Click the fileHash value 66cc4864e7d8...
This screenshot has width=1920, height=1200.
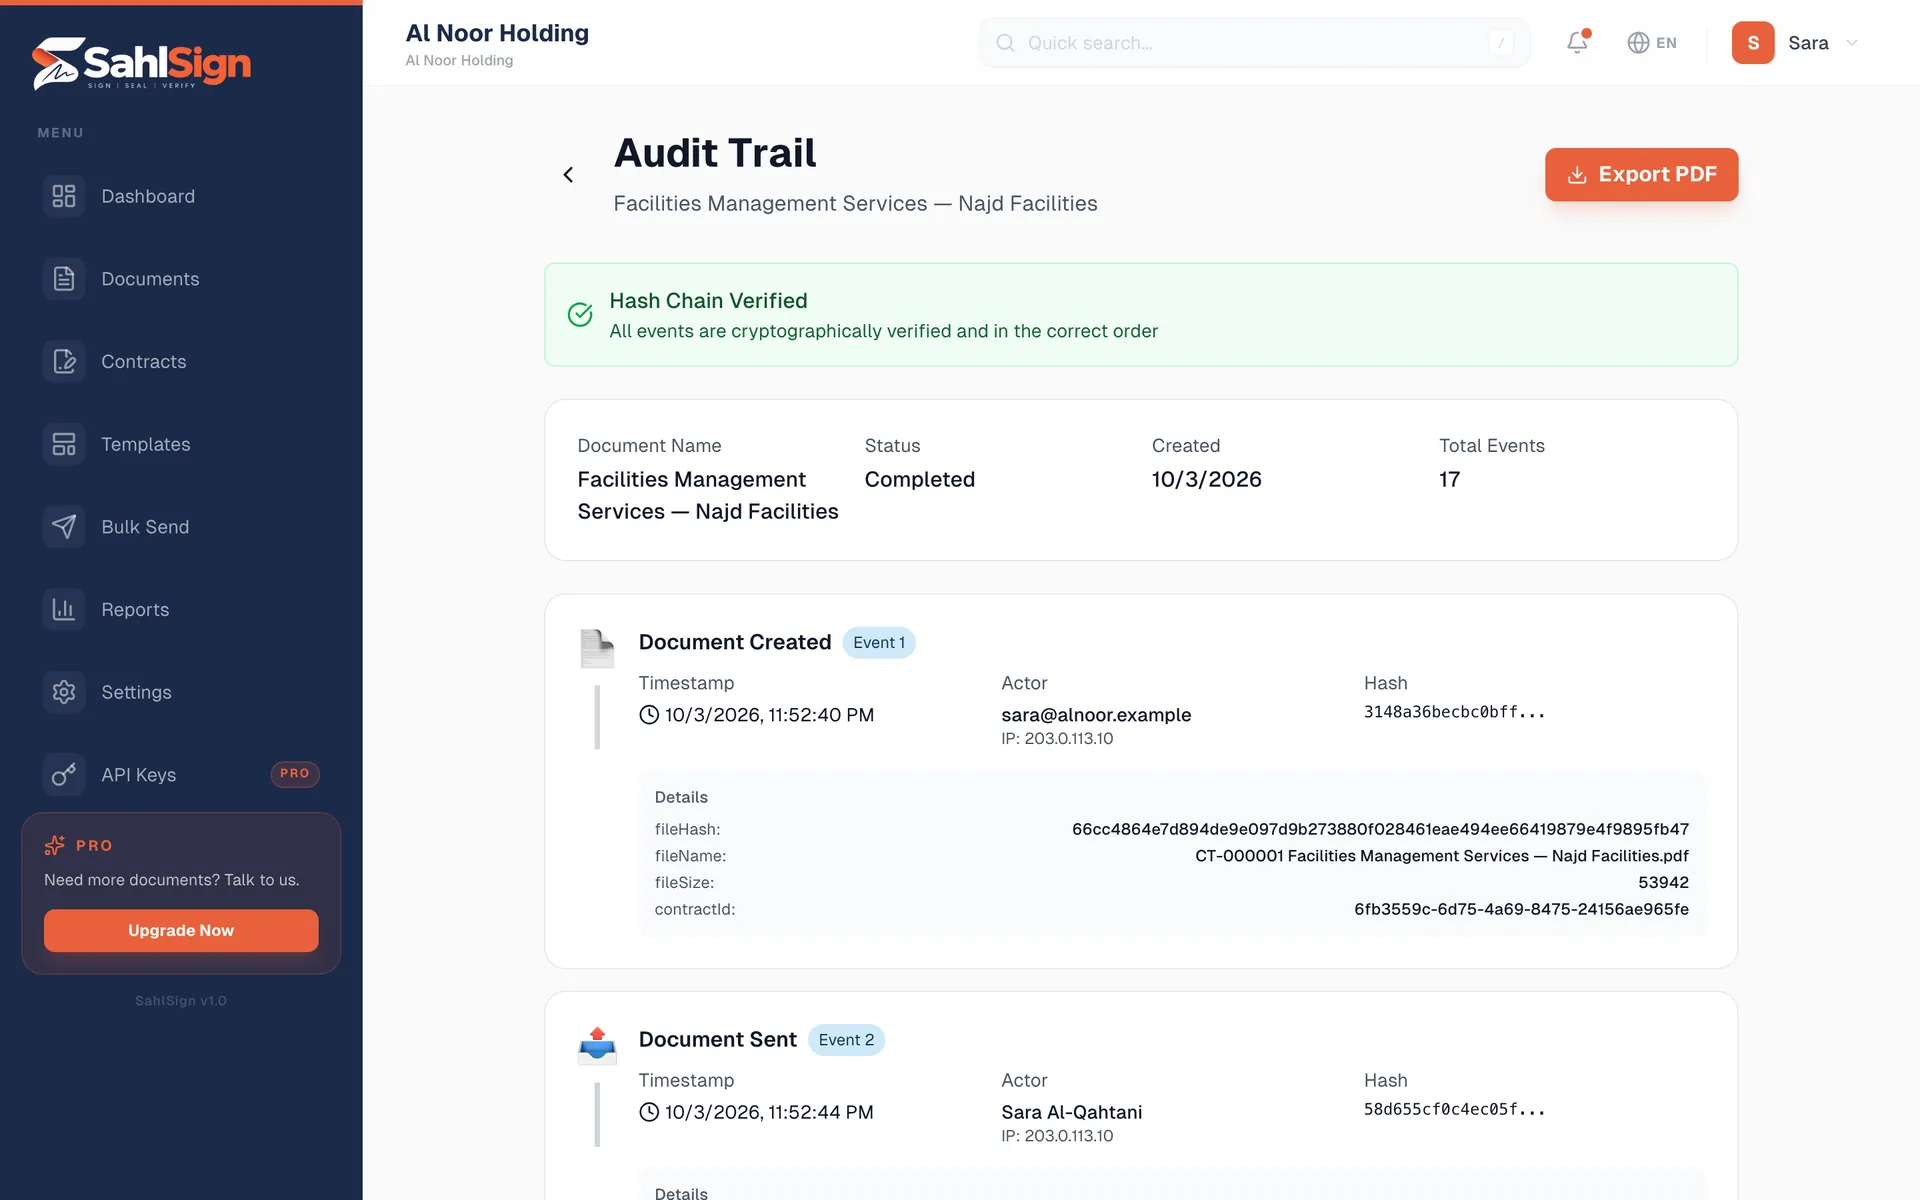[x=1380, y=829]
